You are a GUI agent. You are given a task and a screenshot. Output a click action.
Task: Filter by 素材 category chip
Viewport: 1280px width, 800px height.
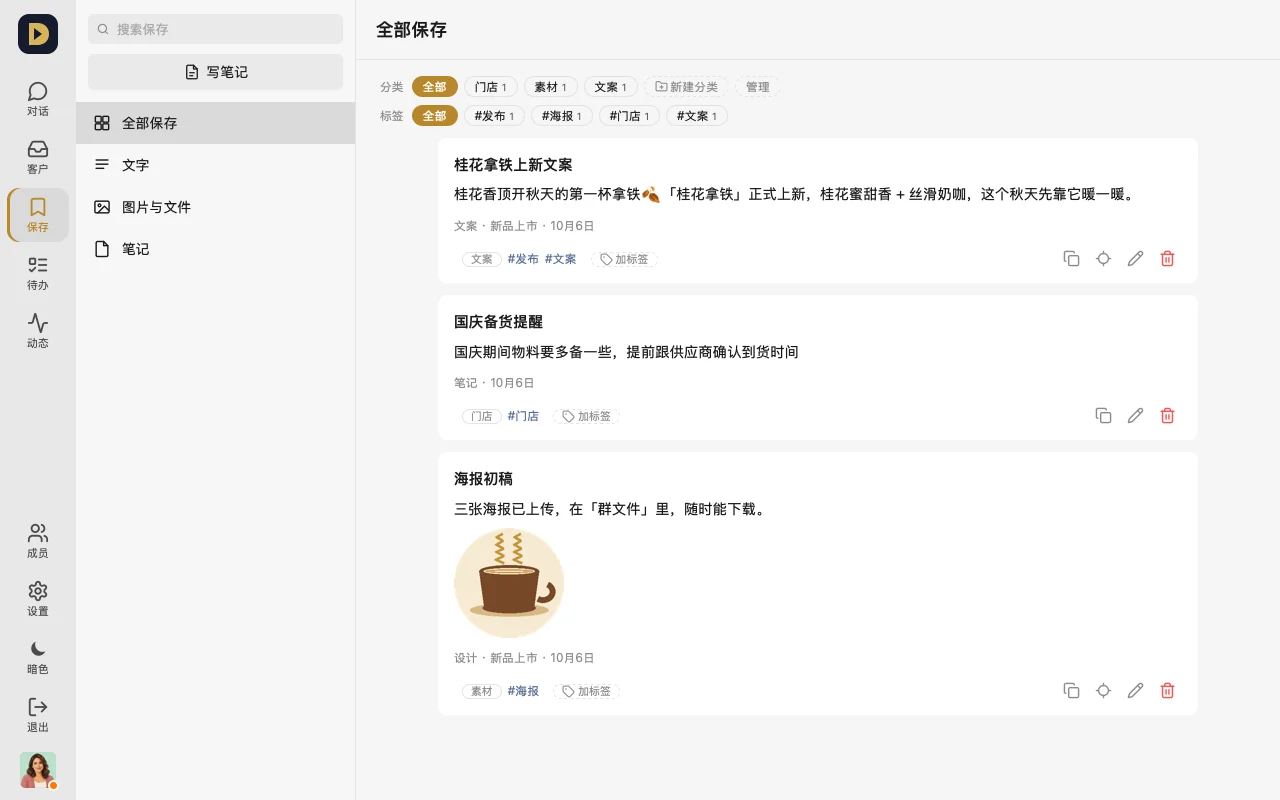(551, 87)
